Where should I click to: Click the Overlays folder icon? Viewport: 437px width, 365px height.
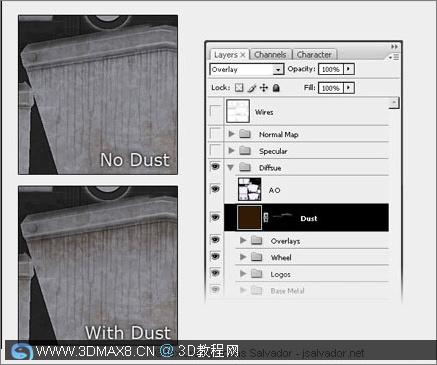click(x=257, y=240)
